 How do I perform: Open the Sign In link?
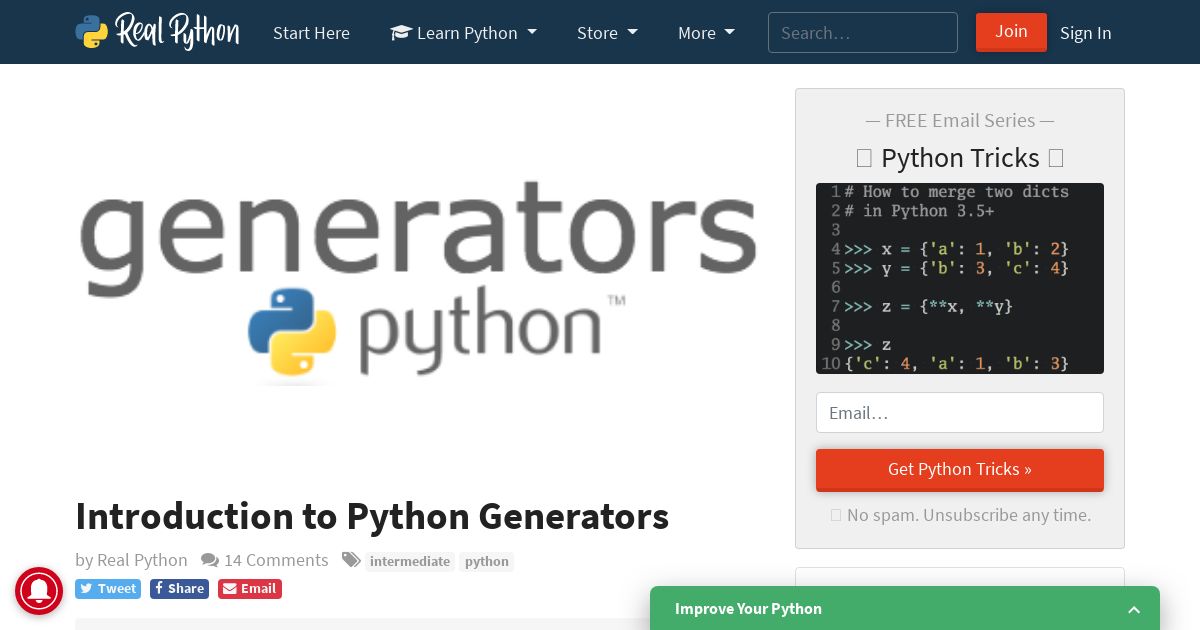1085,33
